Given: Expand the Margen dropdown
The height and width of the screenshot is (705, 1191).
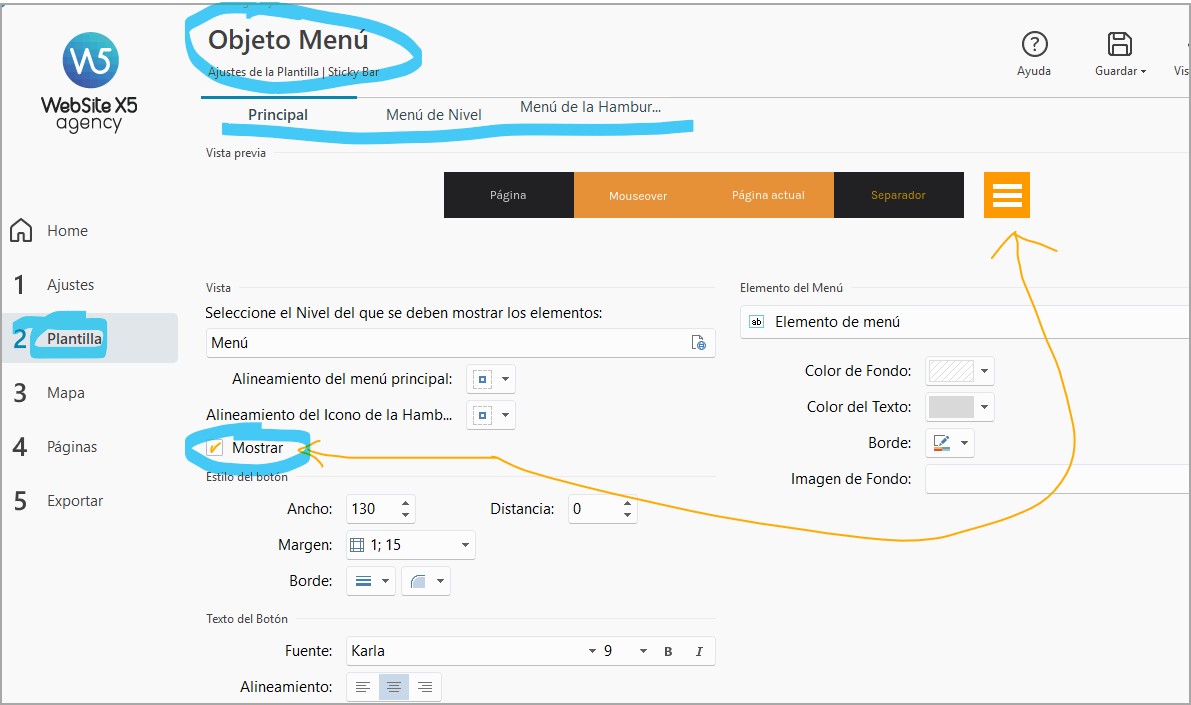Looking at the screenshot, I should tap(465, 545).
